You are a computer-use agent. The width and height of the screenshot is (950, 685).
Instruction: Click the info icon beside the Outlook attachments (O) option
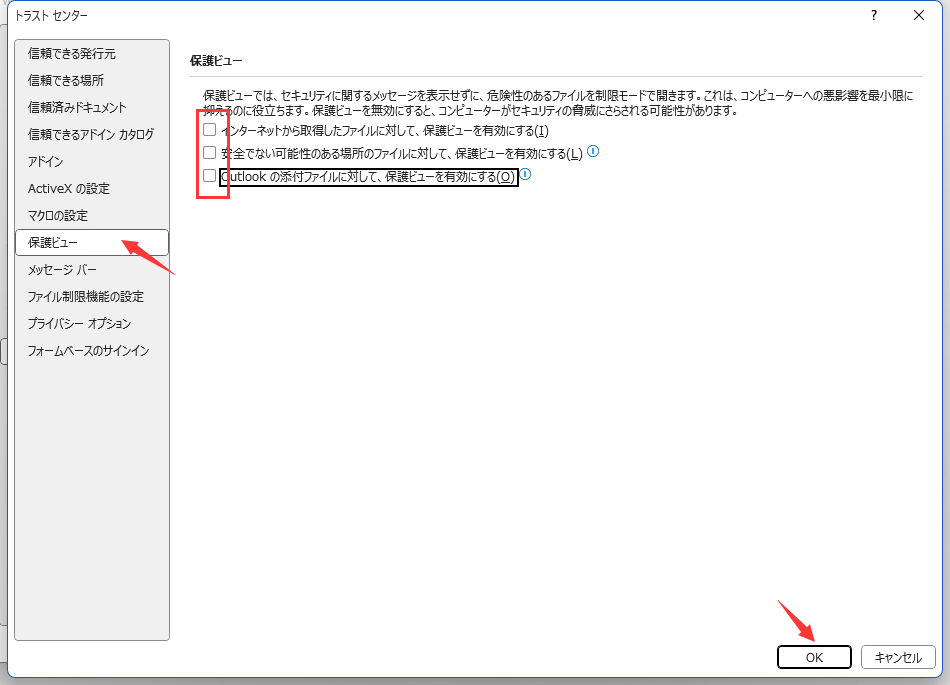point(525,175)
